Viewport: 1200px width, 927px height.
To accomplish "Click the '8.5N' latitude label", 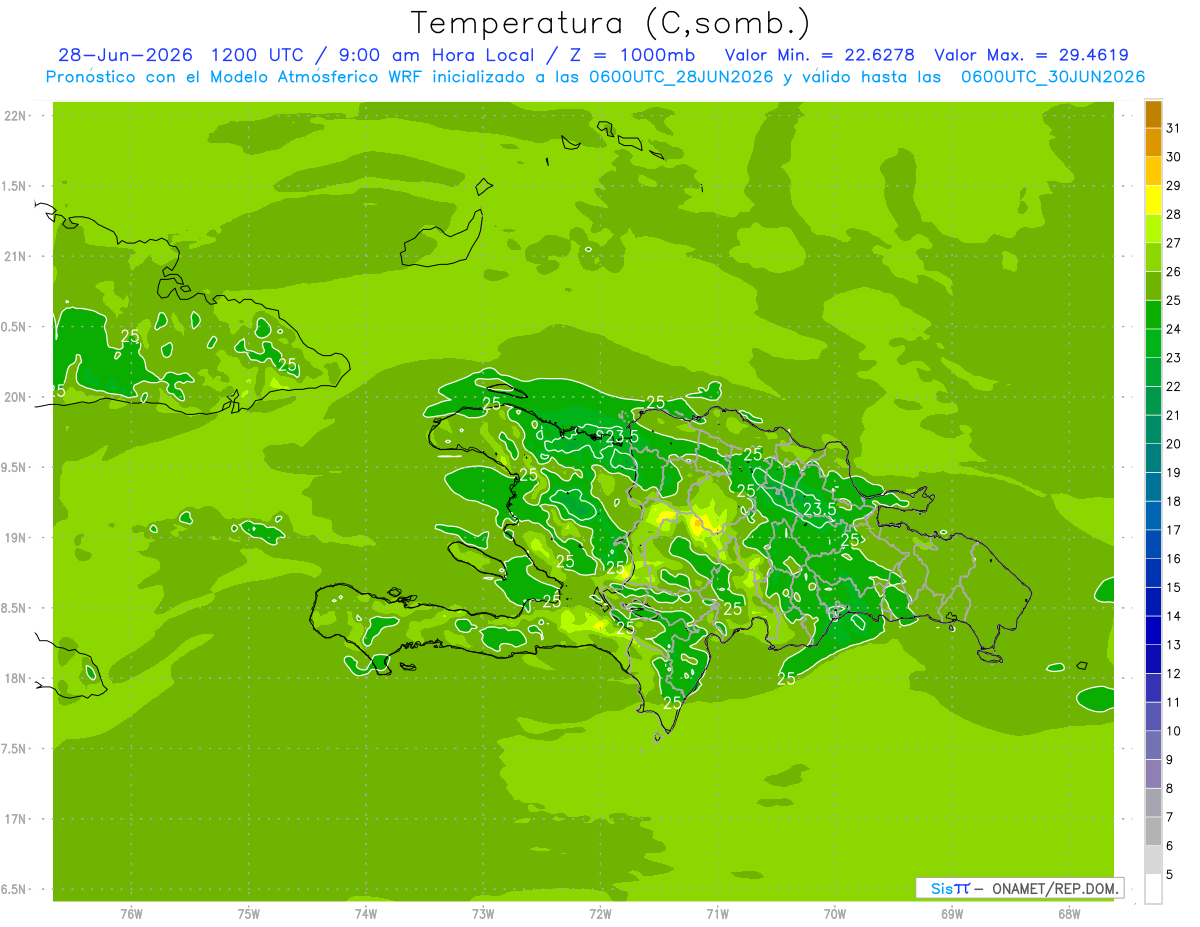I will (x=15, y=608).
